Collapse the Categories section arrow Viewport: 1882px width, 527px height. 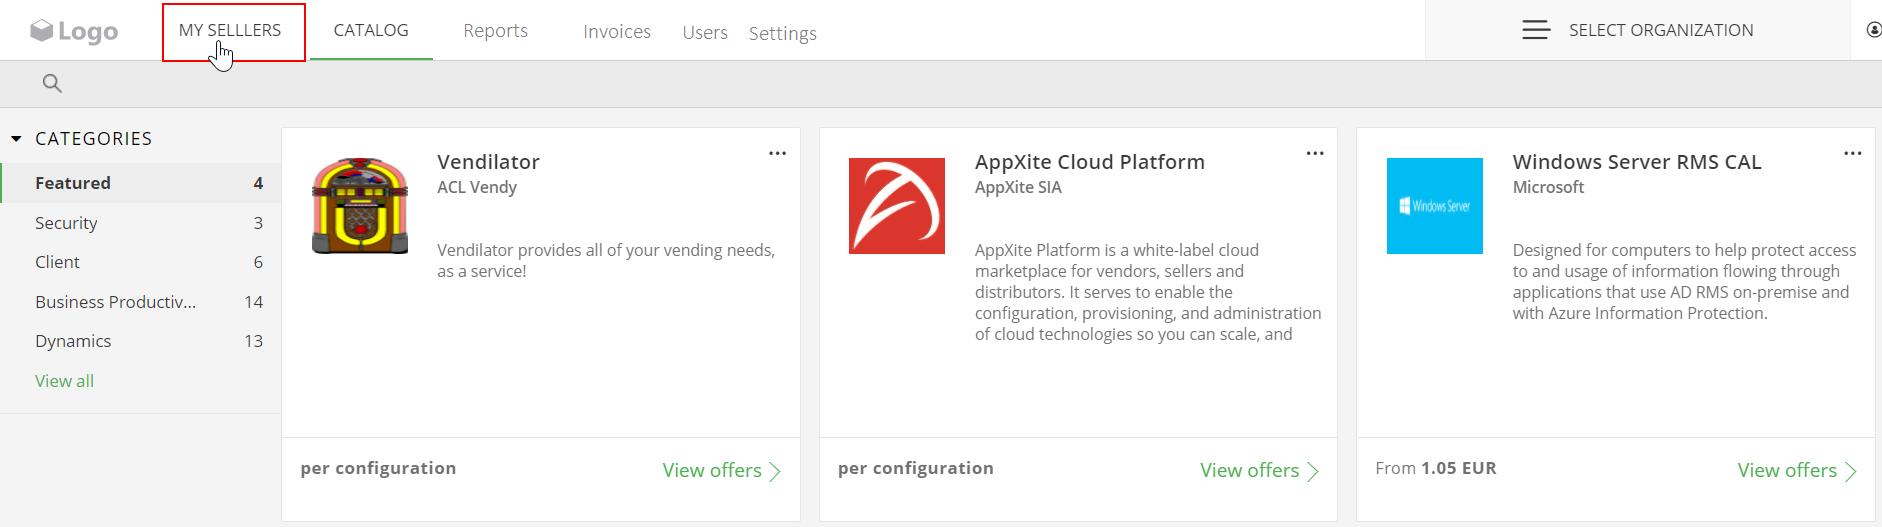point(16,139)
